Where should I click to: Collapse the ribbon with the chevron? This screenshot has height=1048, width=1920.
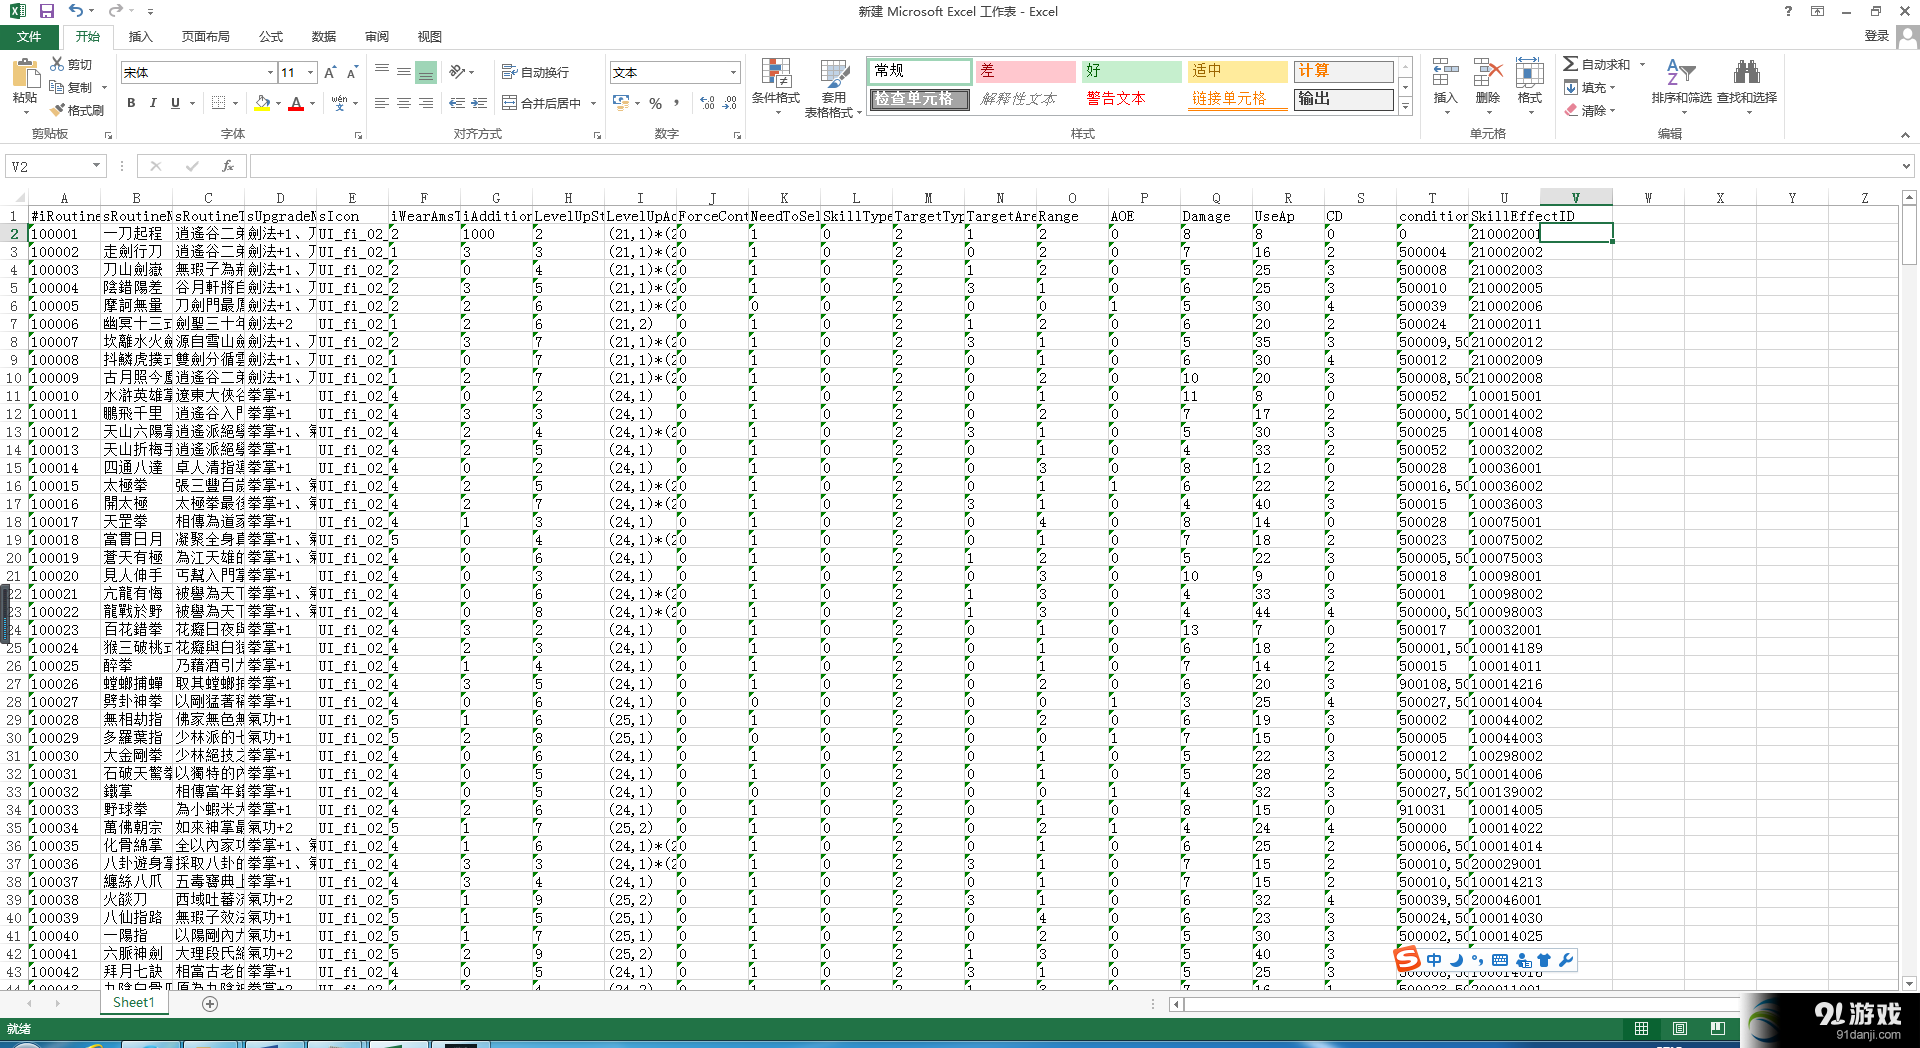1905,134
